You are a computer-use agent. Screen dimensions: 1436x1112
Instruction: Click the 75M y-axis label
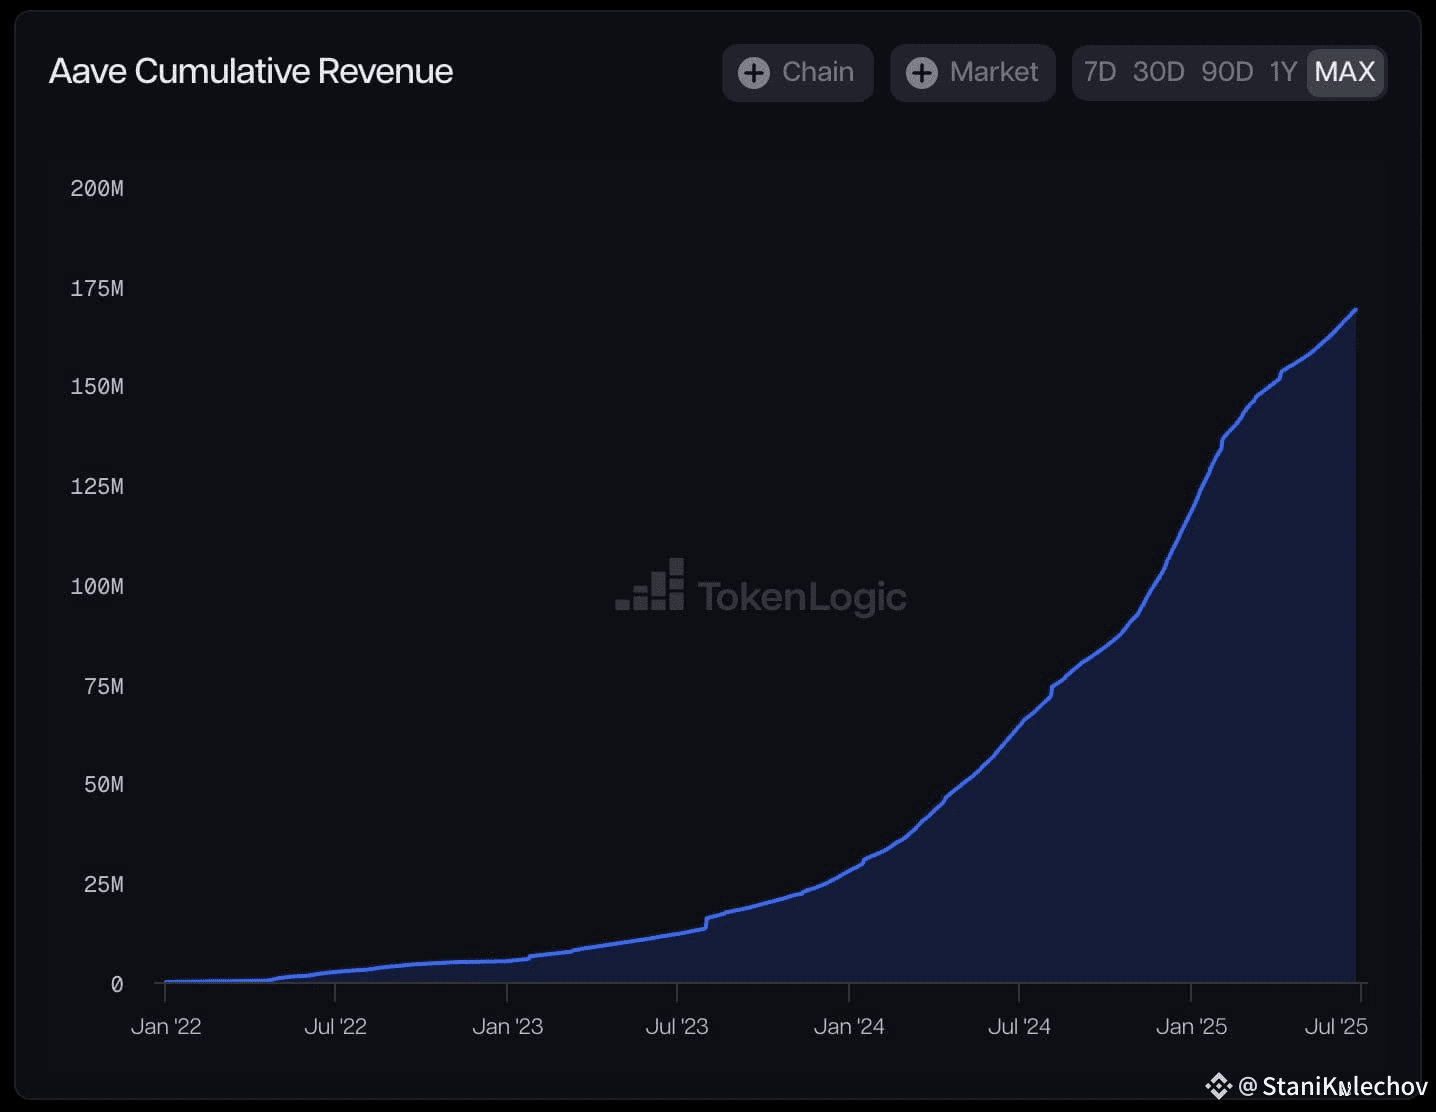(x=104, y=686)
